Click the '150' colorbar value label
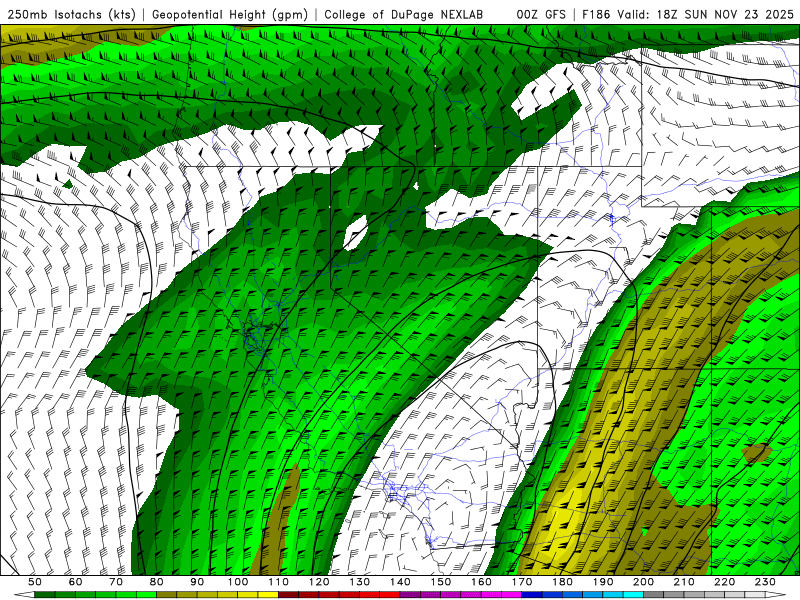This screenshot has height=600, width=800. pos(441,582)
